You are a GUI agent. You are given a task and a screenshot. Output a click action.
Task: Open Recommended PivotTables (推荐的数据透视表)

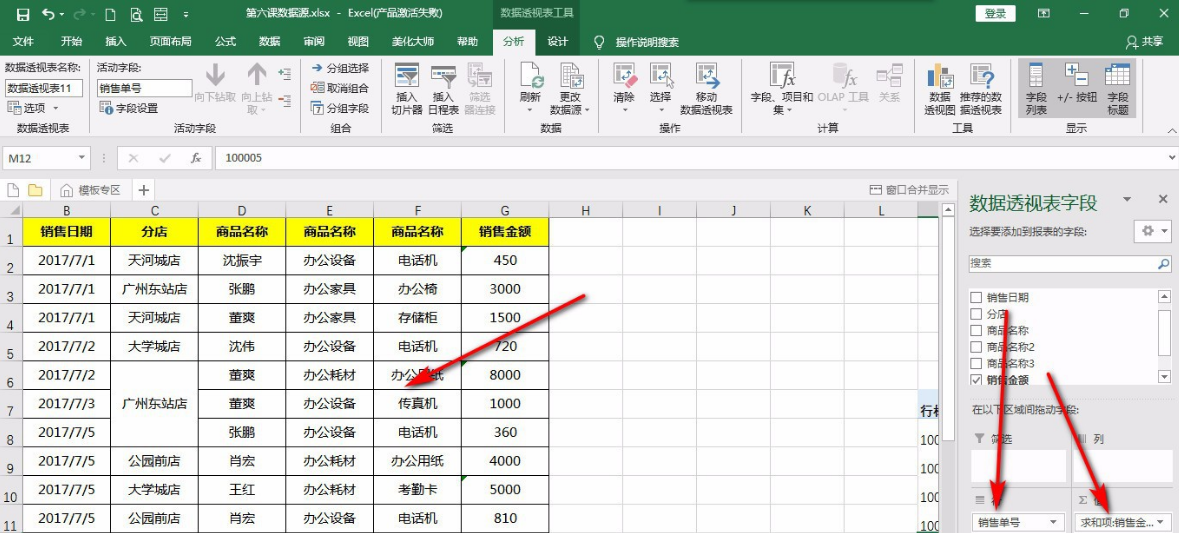[980, 89]
